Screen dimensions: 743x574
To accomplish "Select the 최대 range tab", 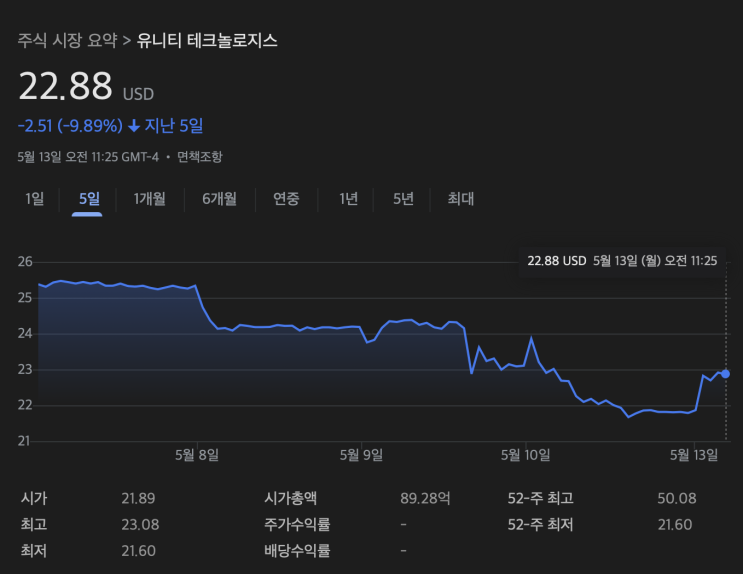I will pos(461,199).
